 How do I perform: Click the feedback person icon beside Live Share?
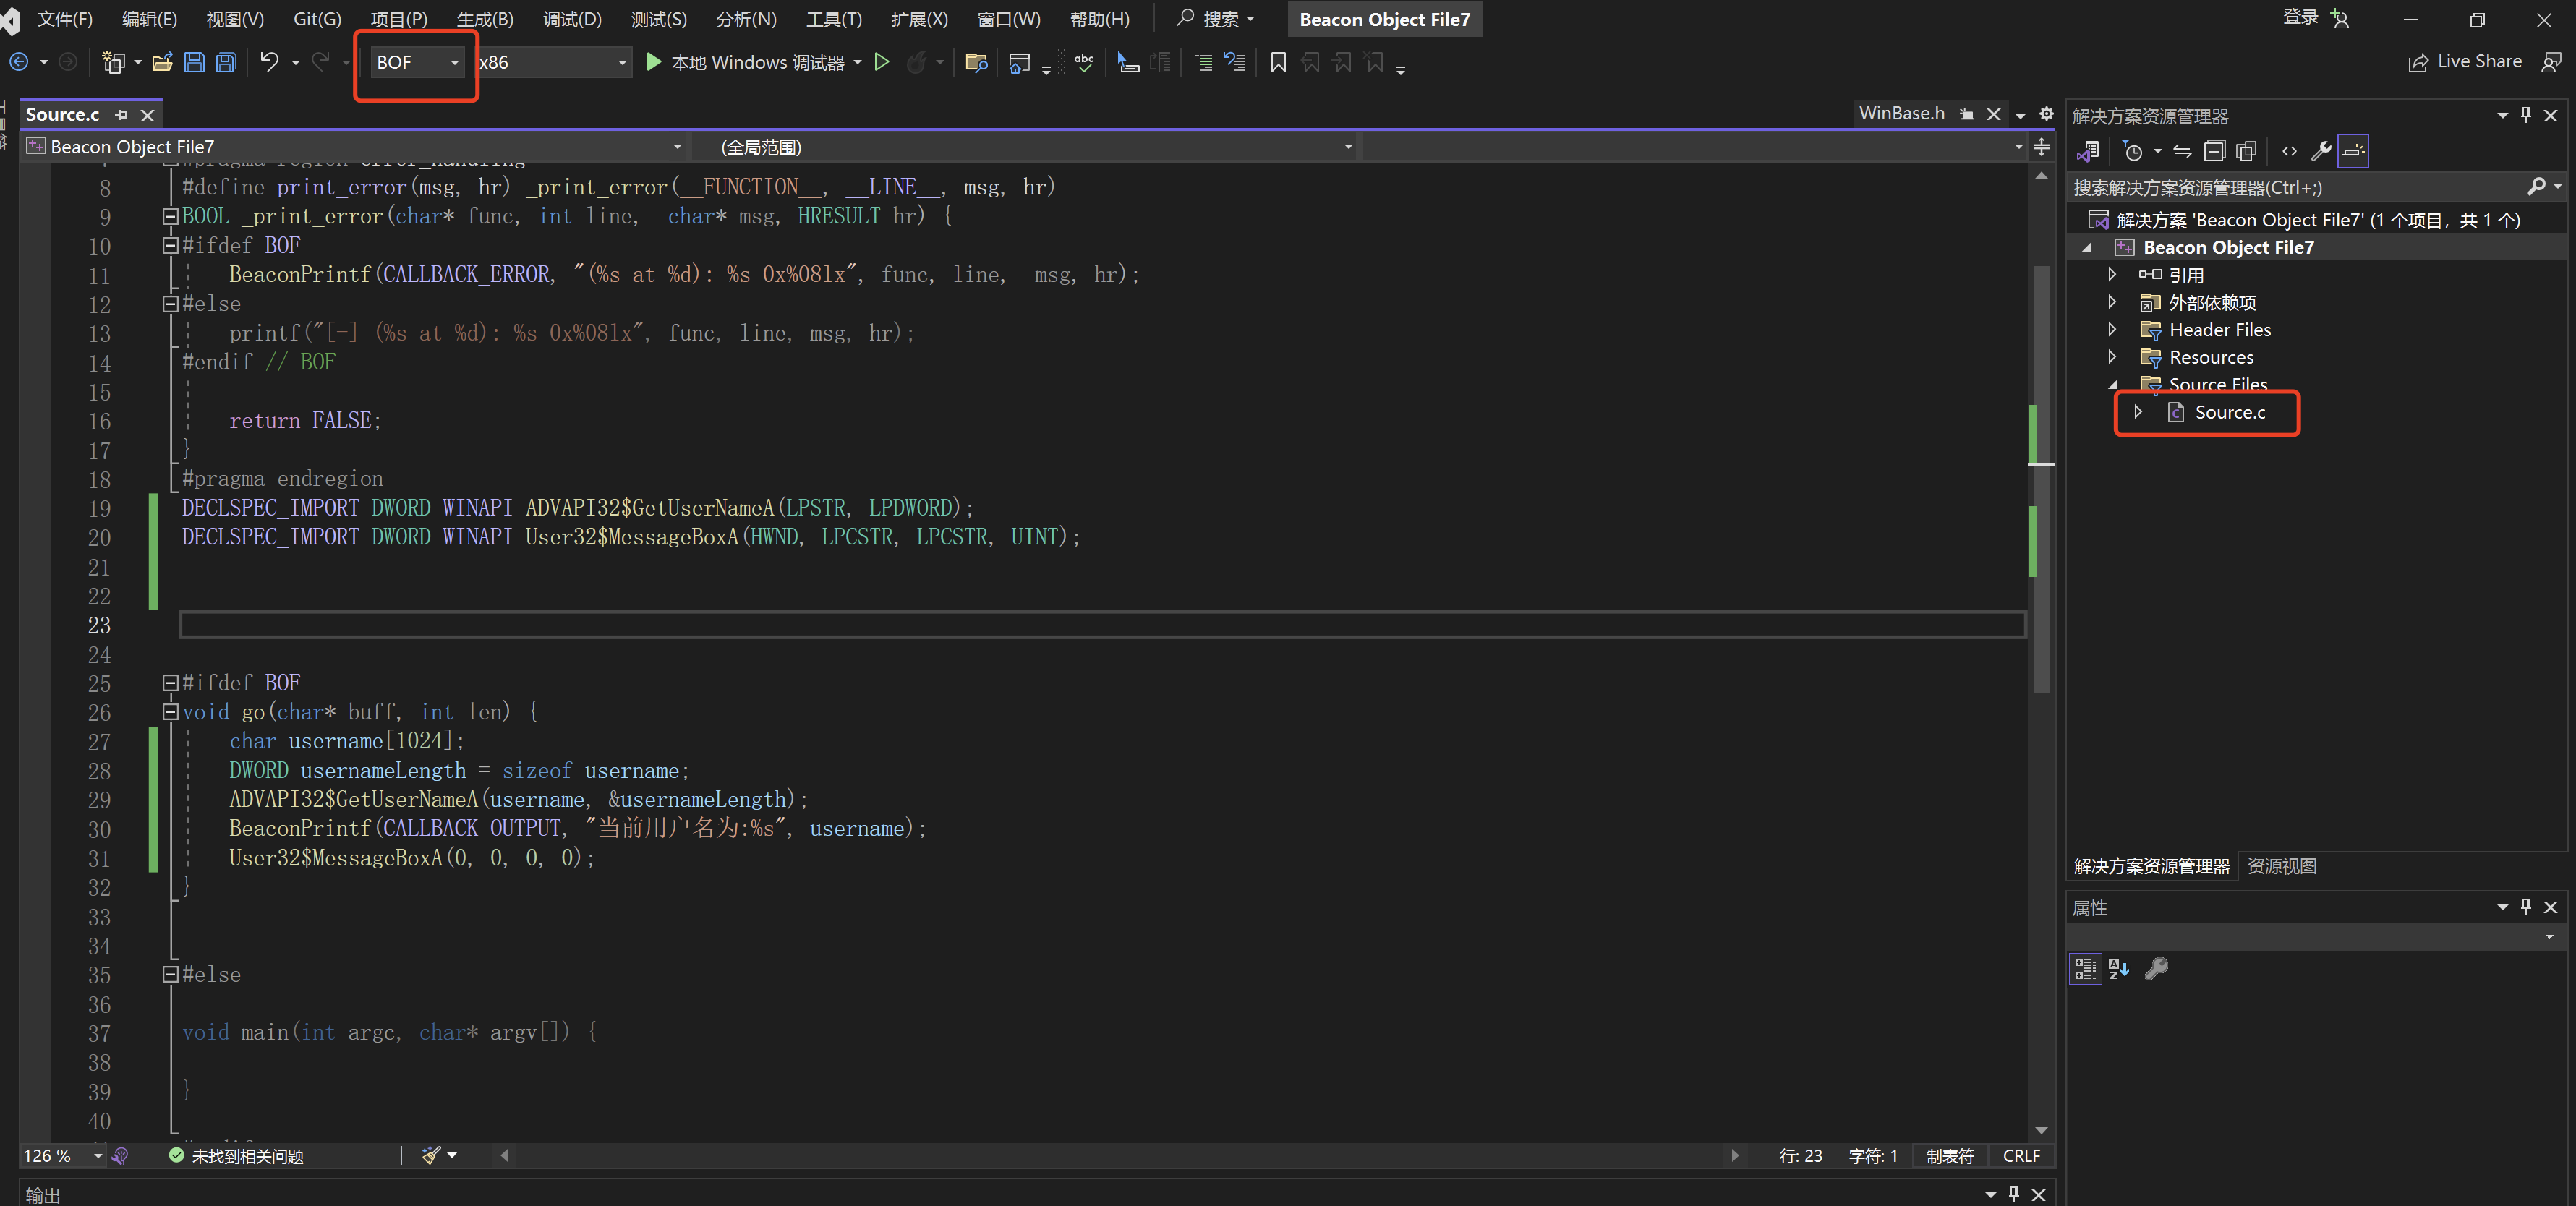click(2552, 62)
